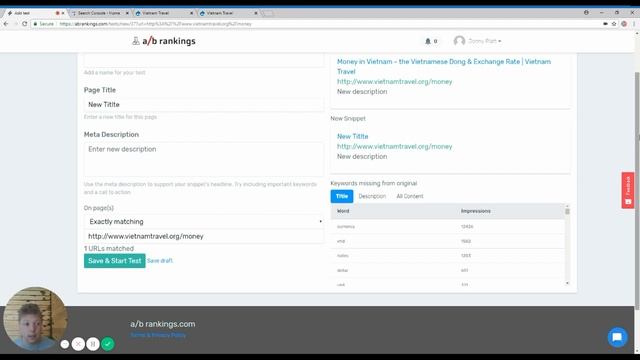Click the Meta Description text area

[204, 159]
